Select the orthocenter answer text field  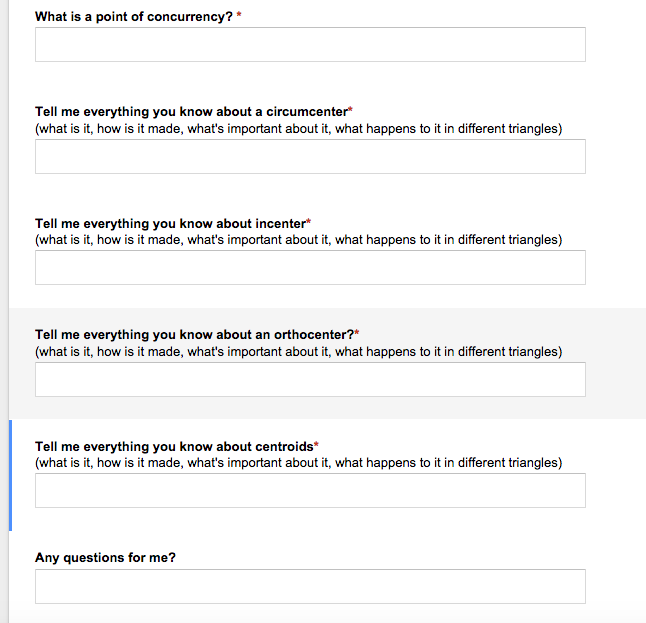[310, 380]
